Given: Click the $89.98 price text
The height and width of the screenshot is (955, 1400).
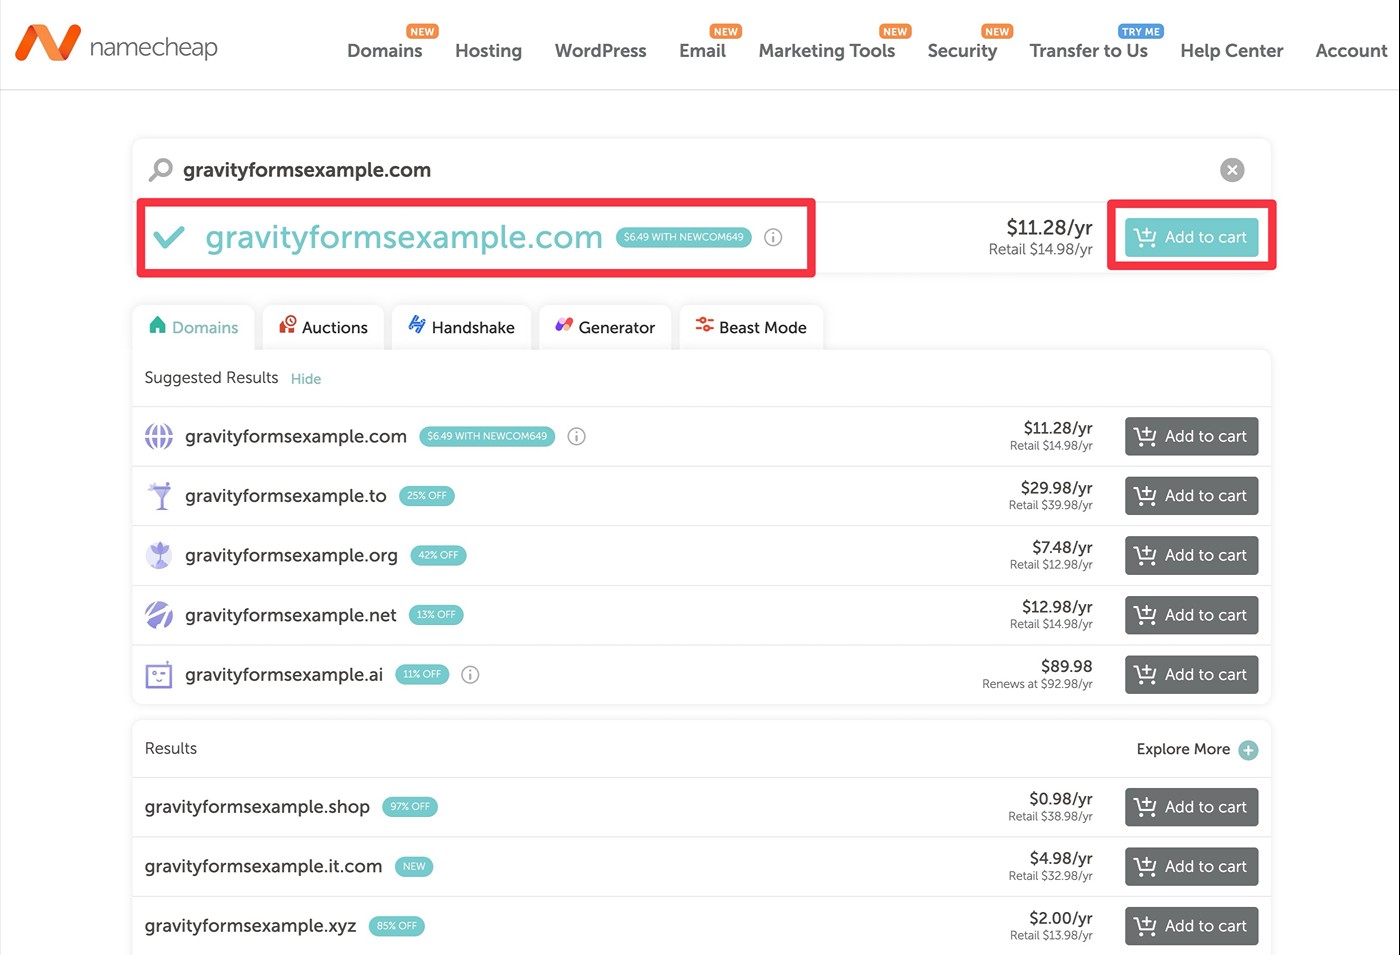Looking at the screenshot, I should 1066,666.
